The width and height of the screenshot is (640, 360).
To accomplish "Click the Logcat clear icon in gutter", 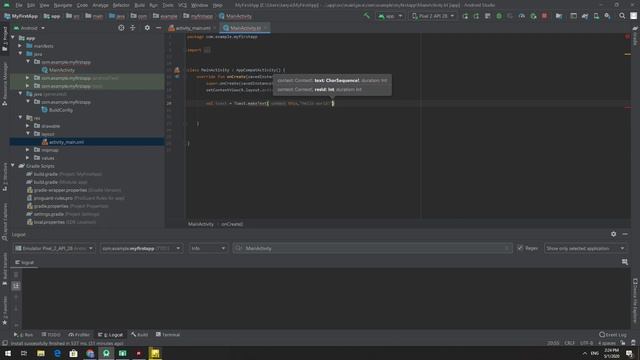I will tap(16, 275).
